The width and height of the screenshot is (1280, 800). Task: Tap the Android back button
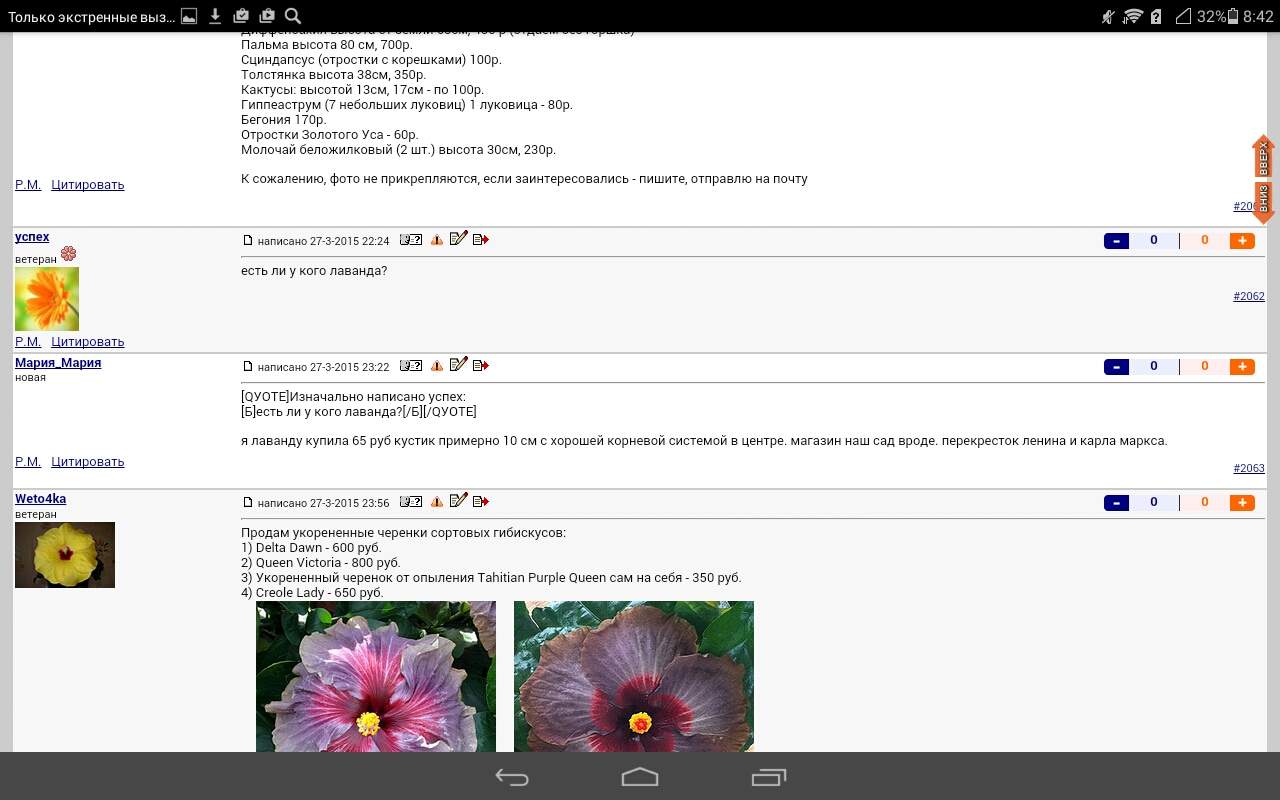point(512,777)
